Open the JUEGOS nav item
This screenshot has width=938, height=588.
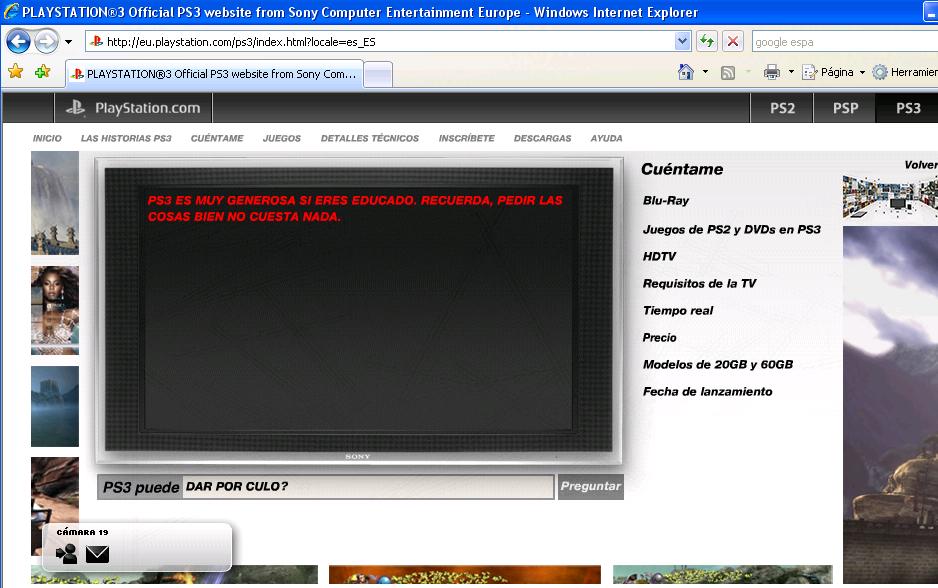click(x=282, y=138)
